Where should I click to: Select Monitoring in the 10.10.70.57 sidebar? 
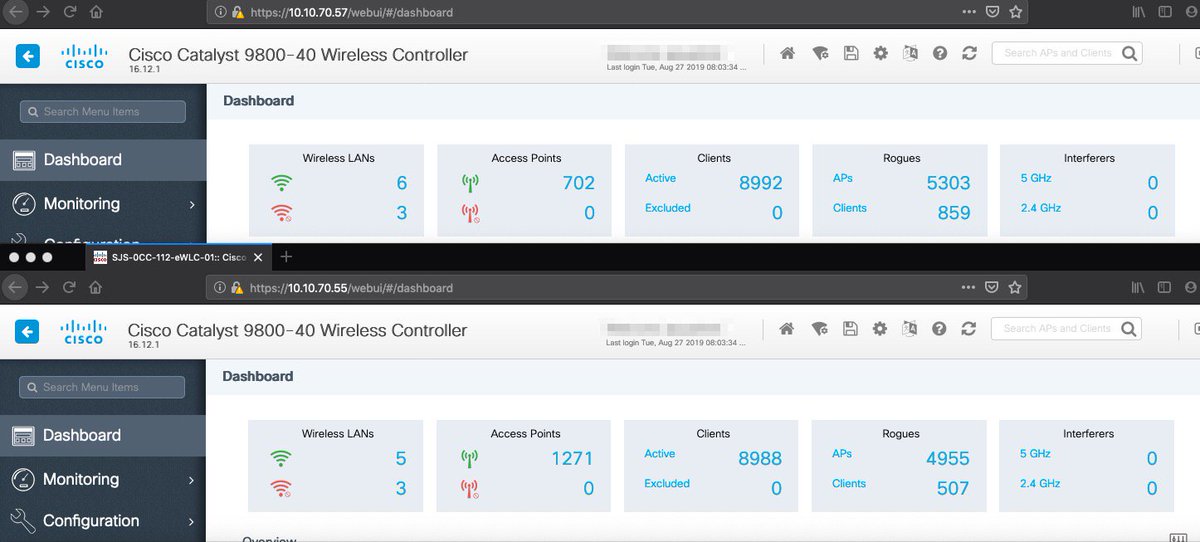(x=103, y=204)
